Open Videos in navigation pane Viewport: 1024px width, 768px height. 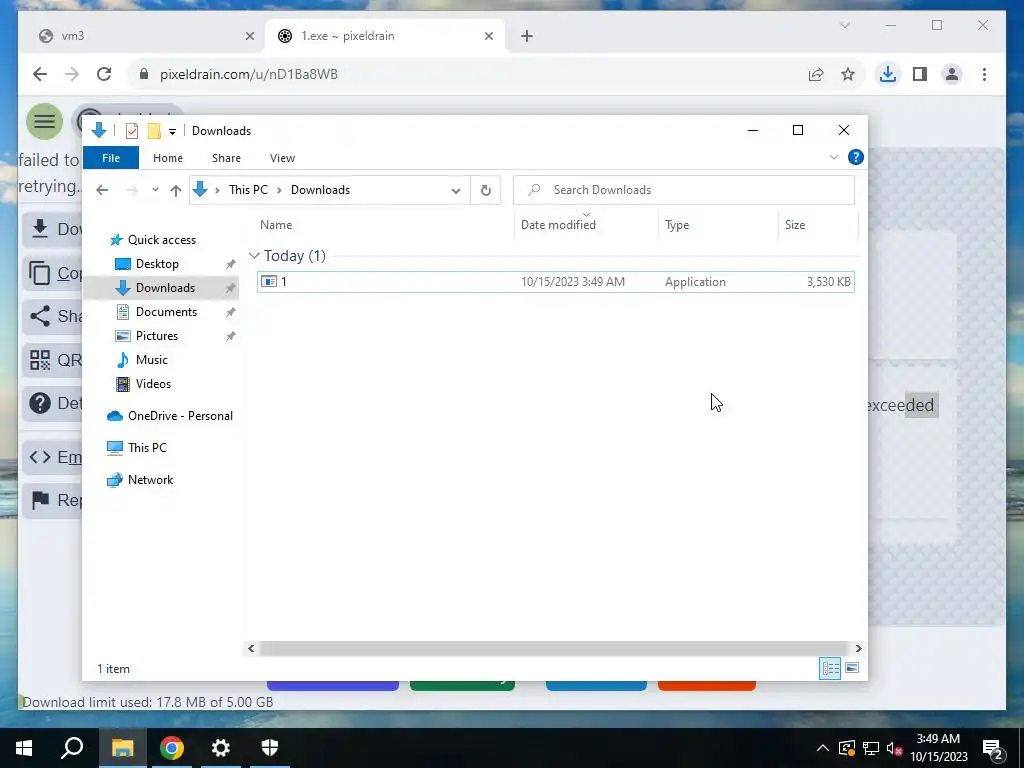click(x=153, y=384)
